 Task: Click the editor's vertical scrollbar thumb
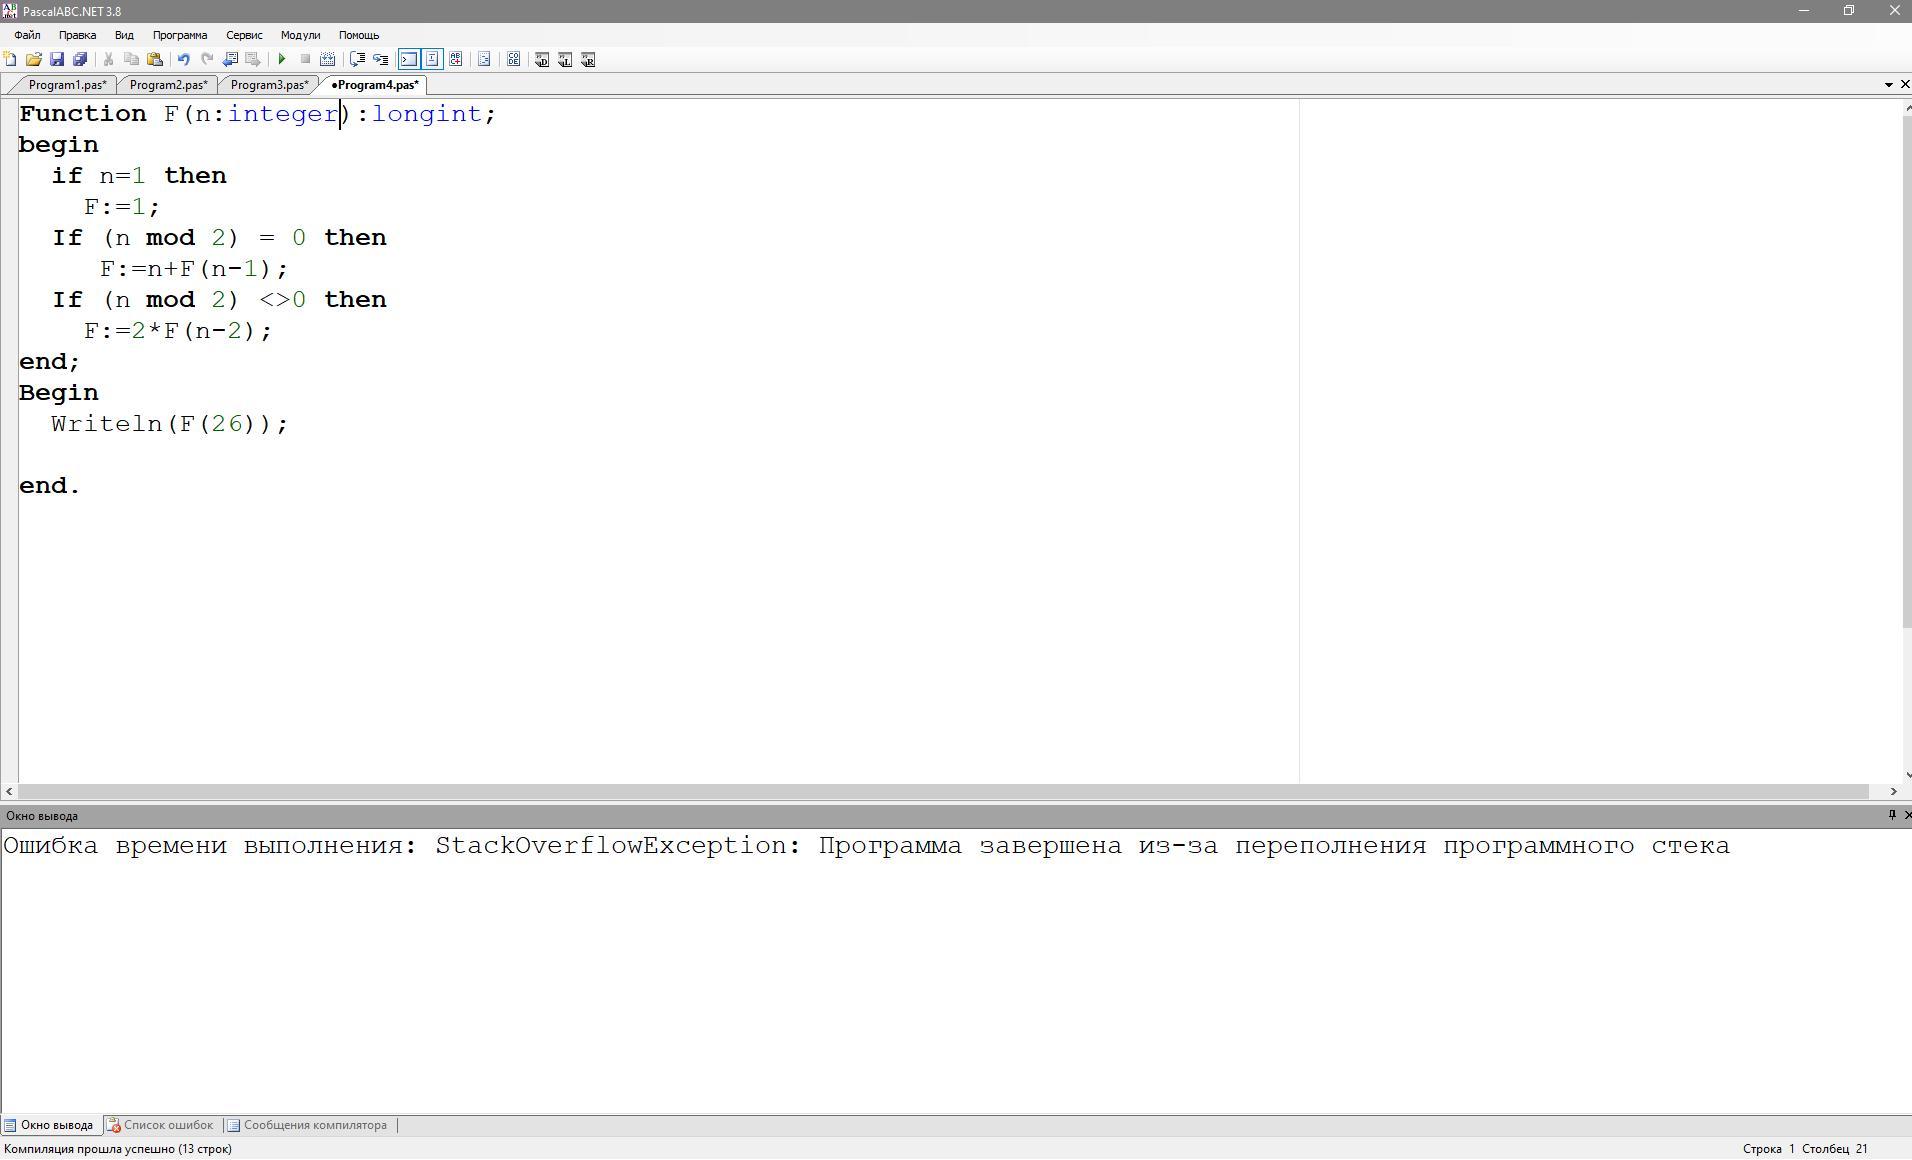click(1906, 370)
